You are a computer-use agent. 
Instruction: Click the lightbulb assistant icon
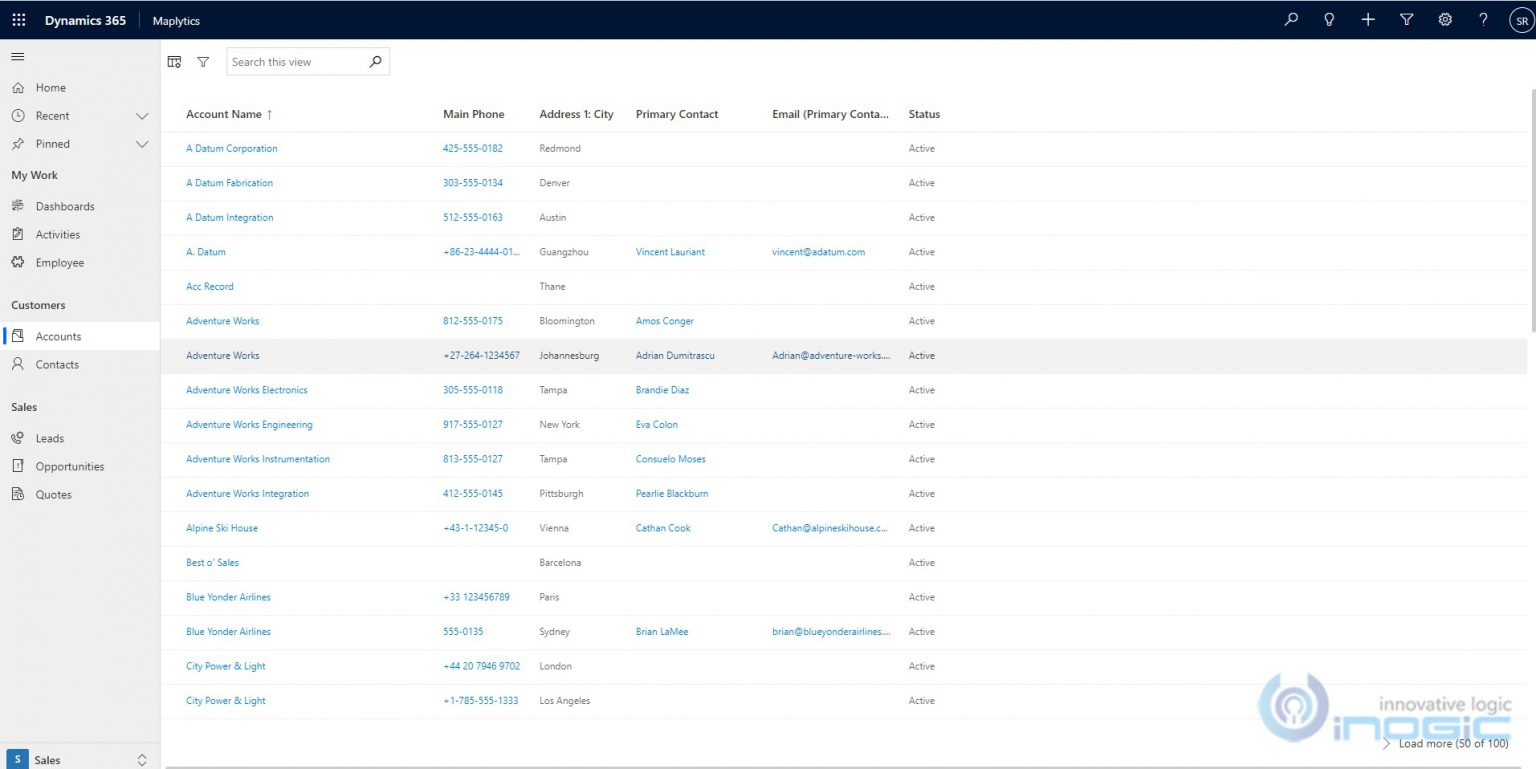pos(1329,19)
